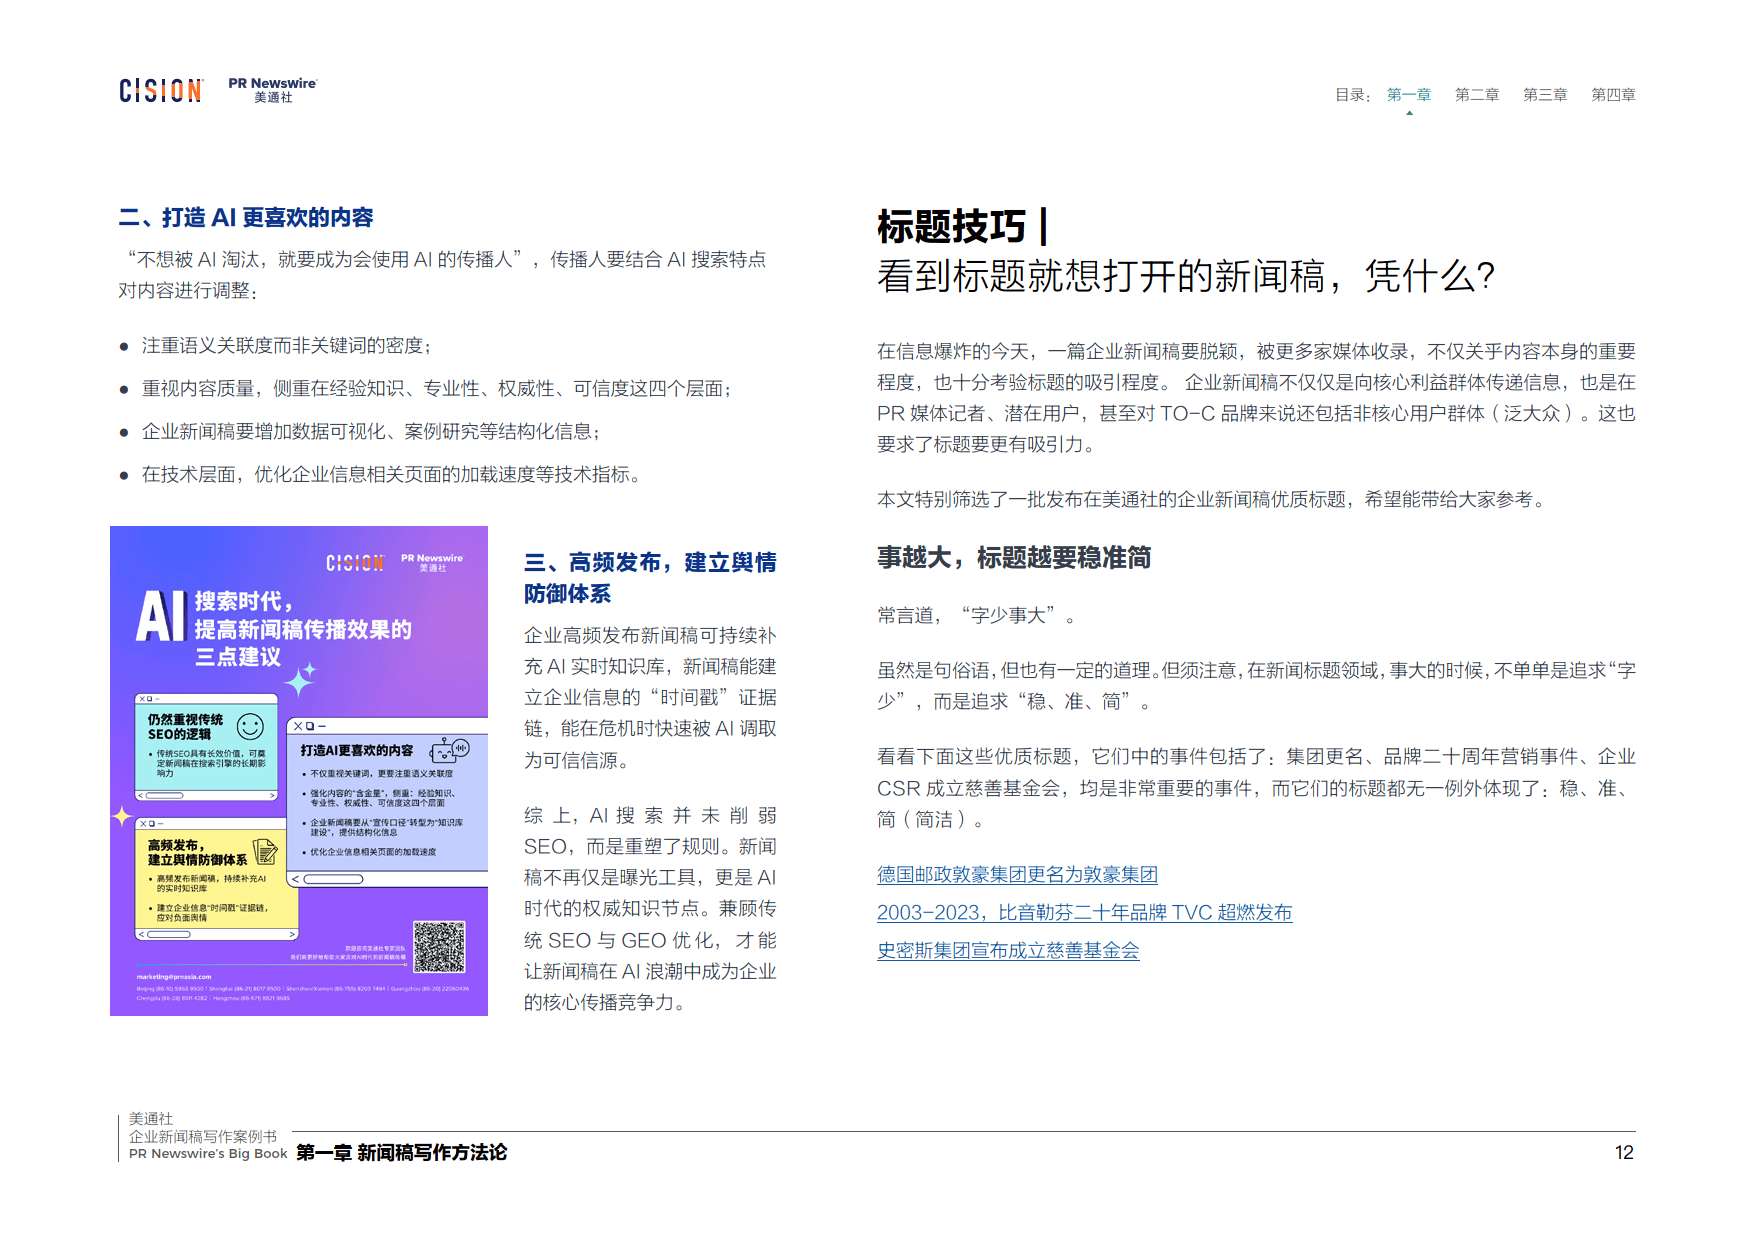Click footer text PR Newswire's Big Book

208,1154
